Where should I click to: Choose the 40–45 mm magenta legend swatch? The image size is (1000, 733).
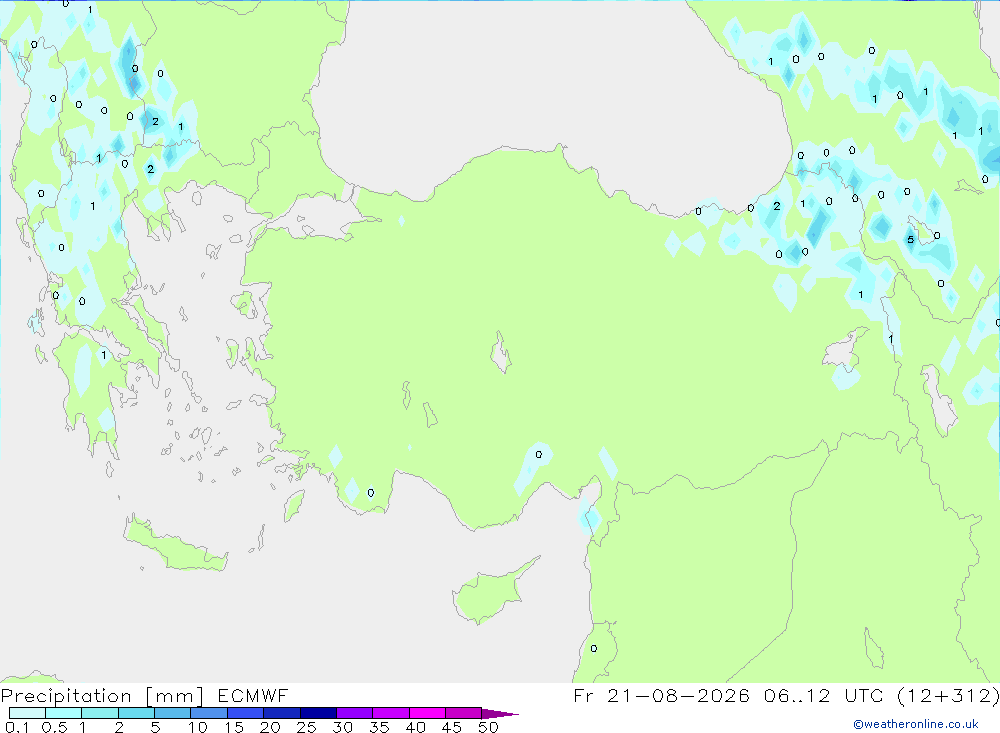427,713
